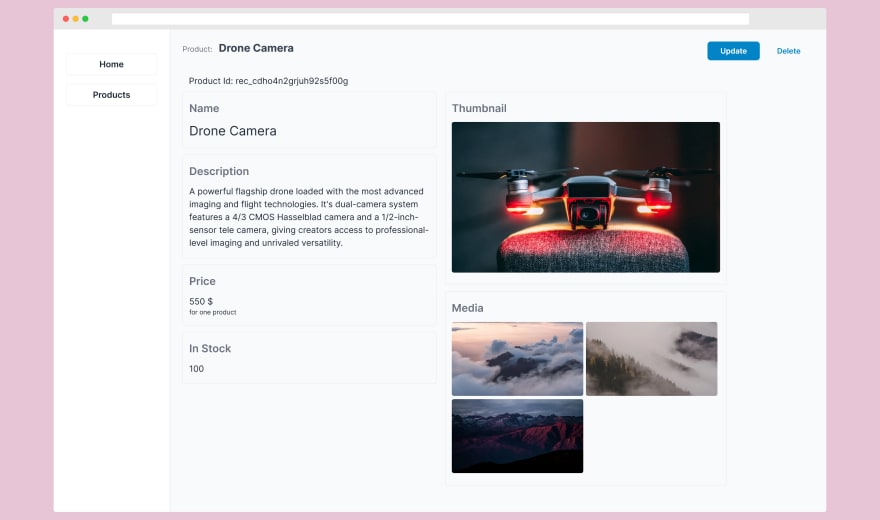Click the product description paragraph
This screenshot has height=520, width=880.
[309, 217]
